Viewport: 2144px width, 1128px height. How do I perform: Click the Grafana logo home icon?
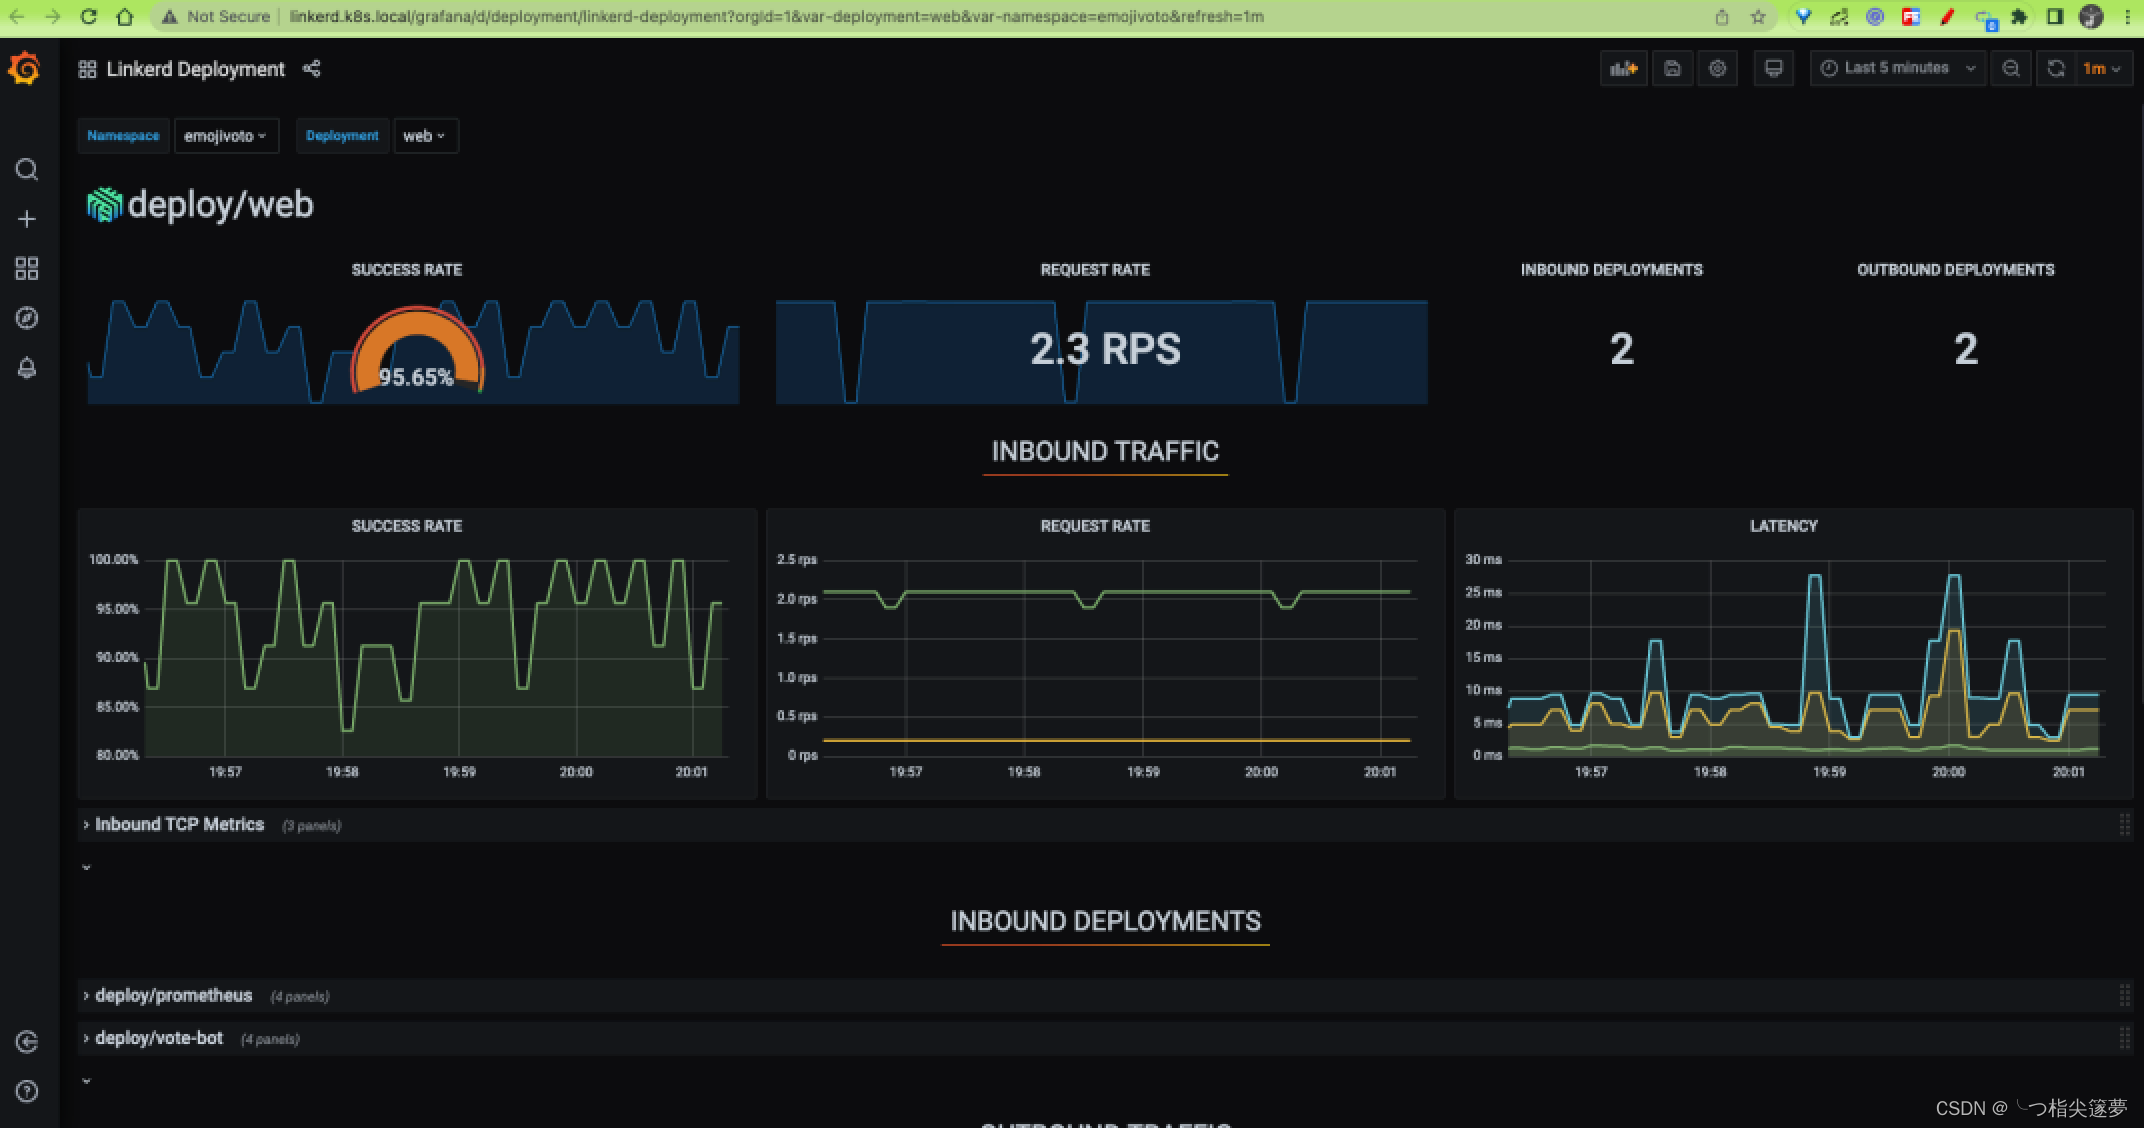[x=24, y=69]
